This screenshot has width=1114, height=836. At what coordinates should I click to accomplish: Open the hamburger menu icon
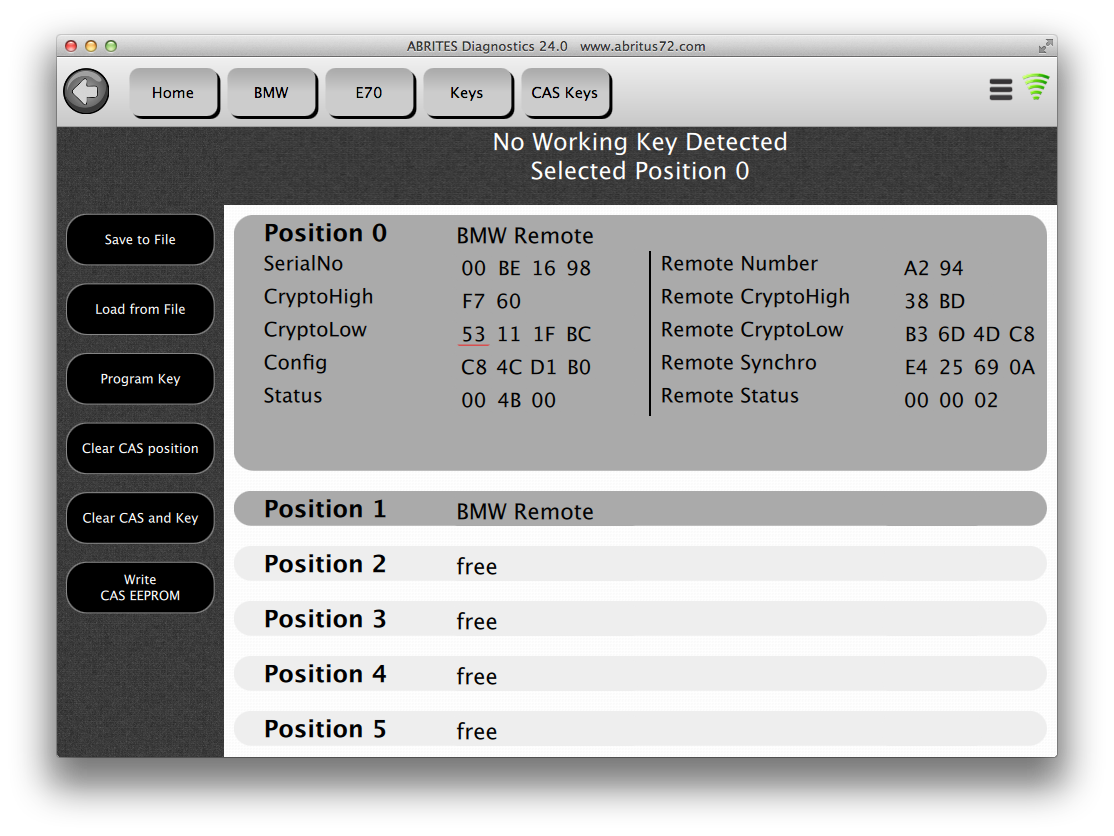[x=1001, y=90]
